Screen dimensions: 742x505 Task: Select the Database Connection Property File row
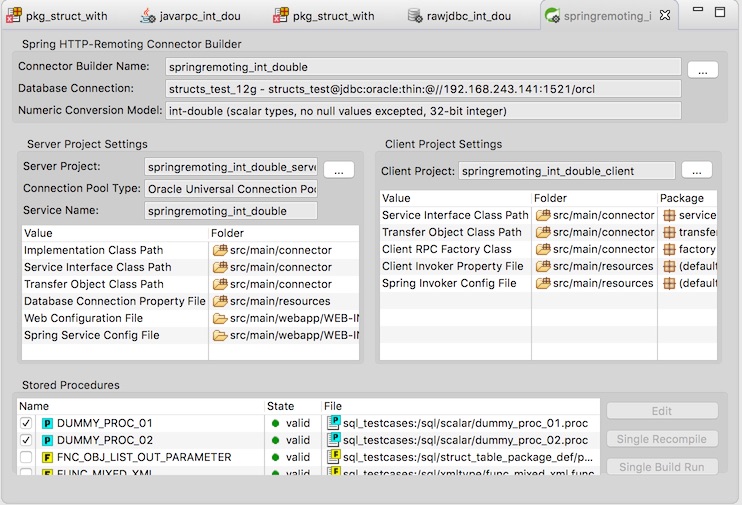pyautogui.click(x=191, y=301)
